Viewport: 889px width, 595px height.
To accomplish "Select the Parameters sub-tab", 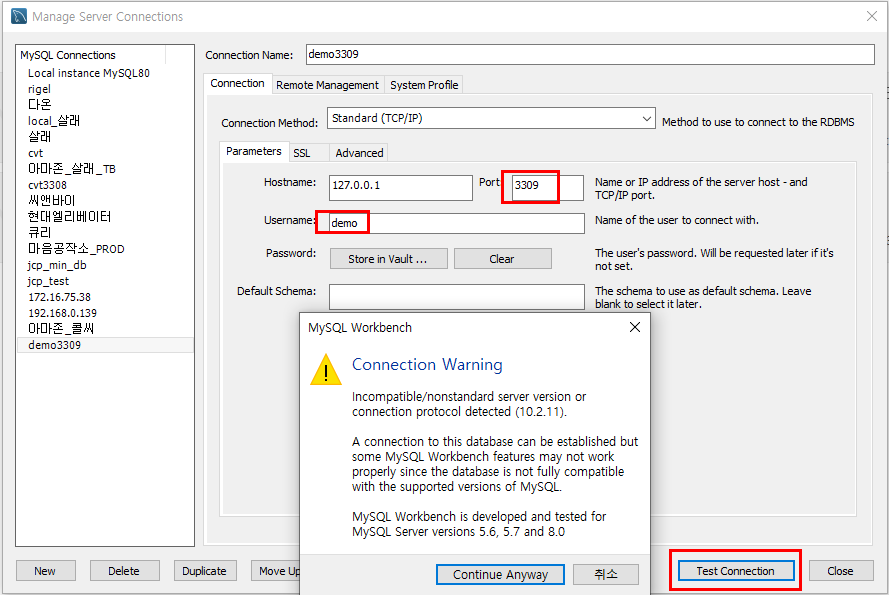I will (x=253, y=151).
